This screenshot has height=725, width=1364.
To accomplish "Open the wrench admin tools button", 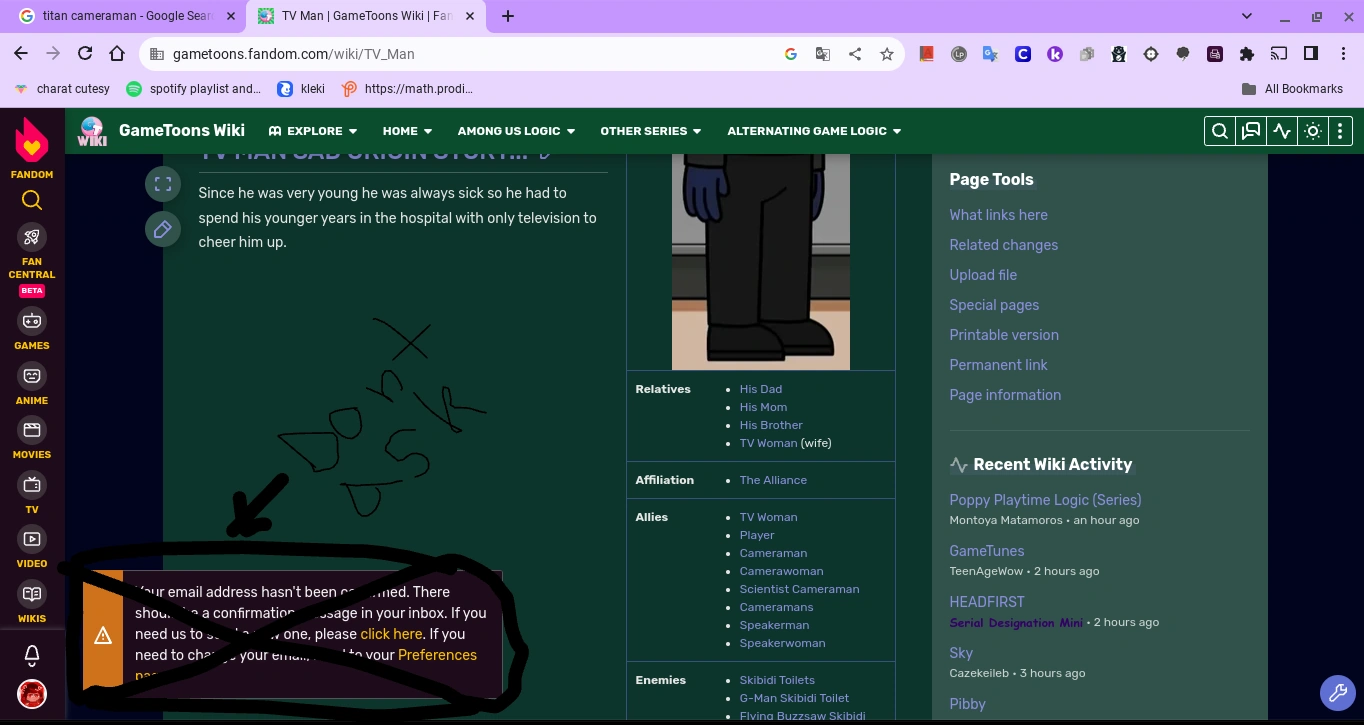I will point(1336,692).
